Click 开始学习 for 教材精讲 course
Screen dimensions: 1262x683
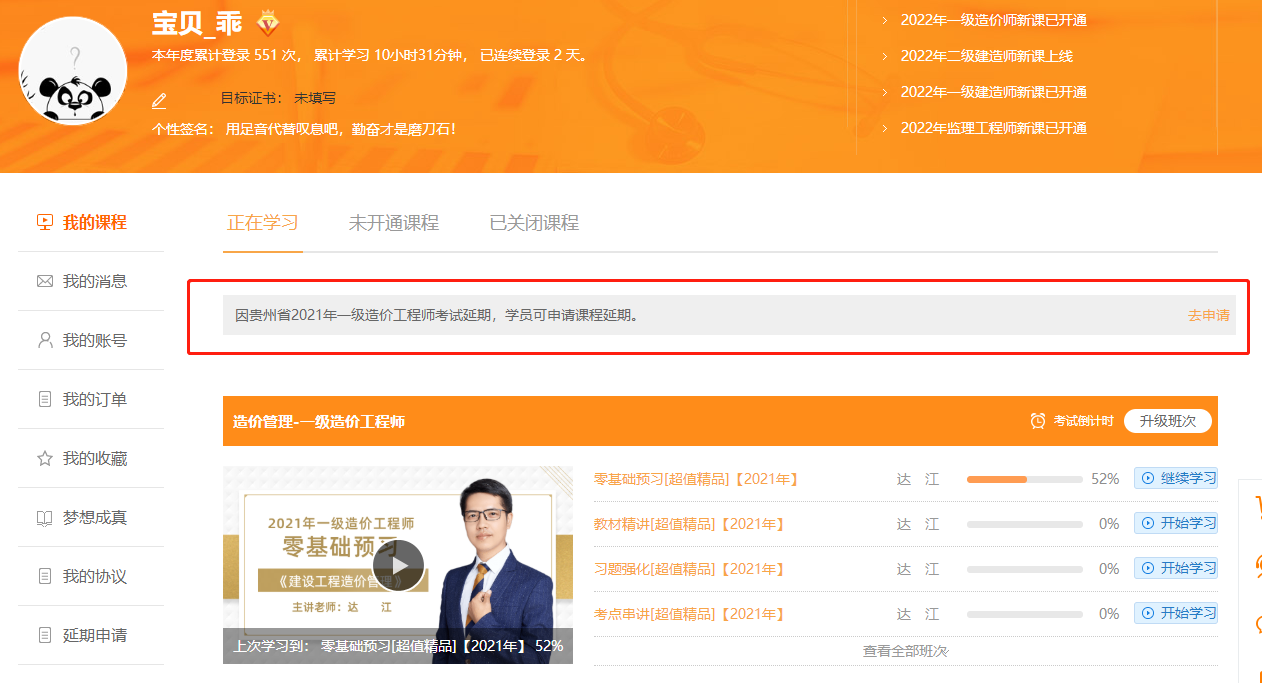[1176, 524]
